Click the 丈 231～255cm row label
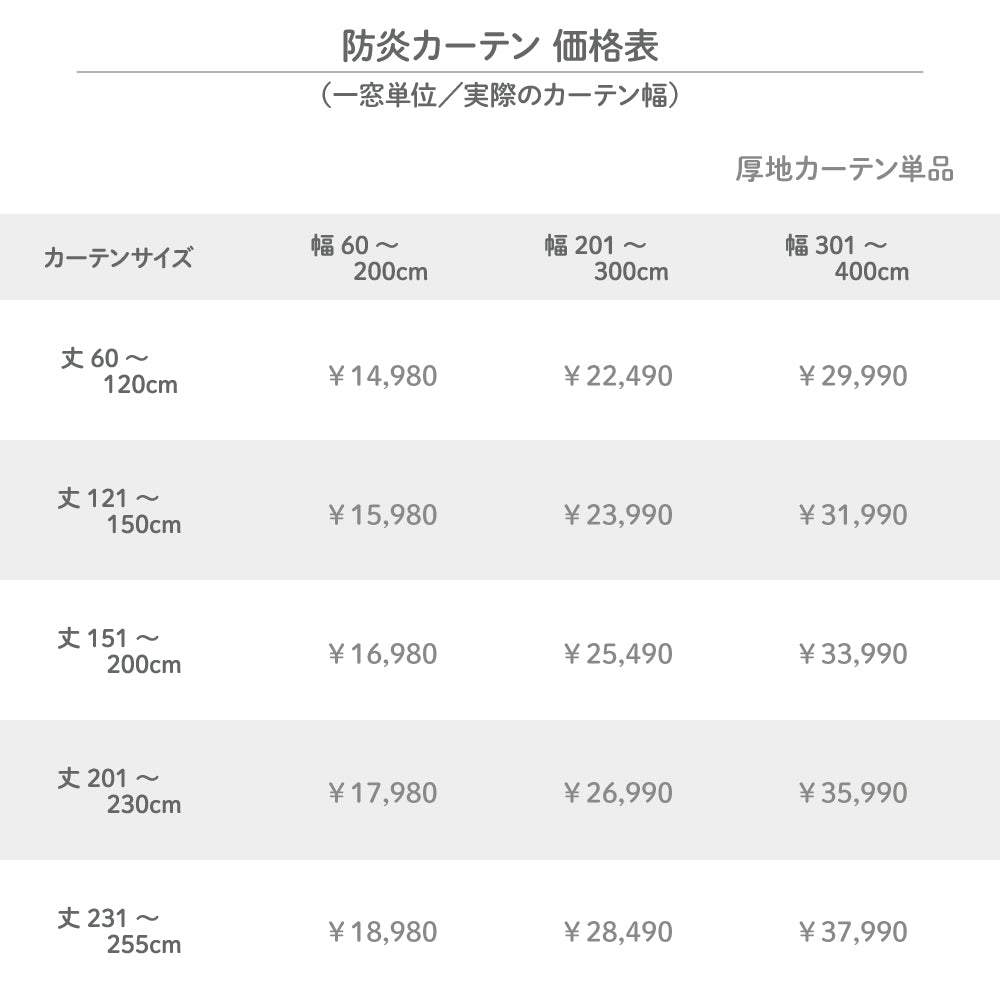The image size is (1000, 1000). [x=118, y=930]
